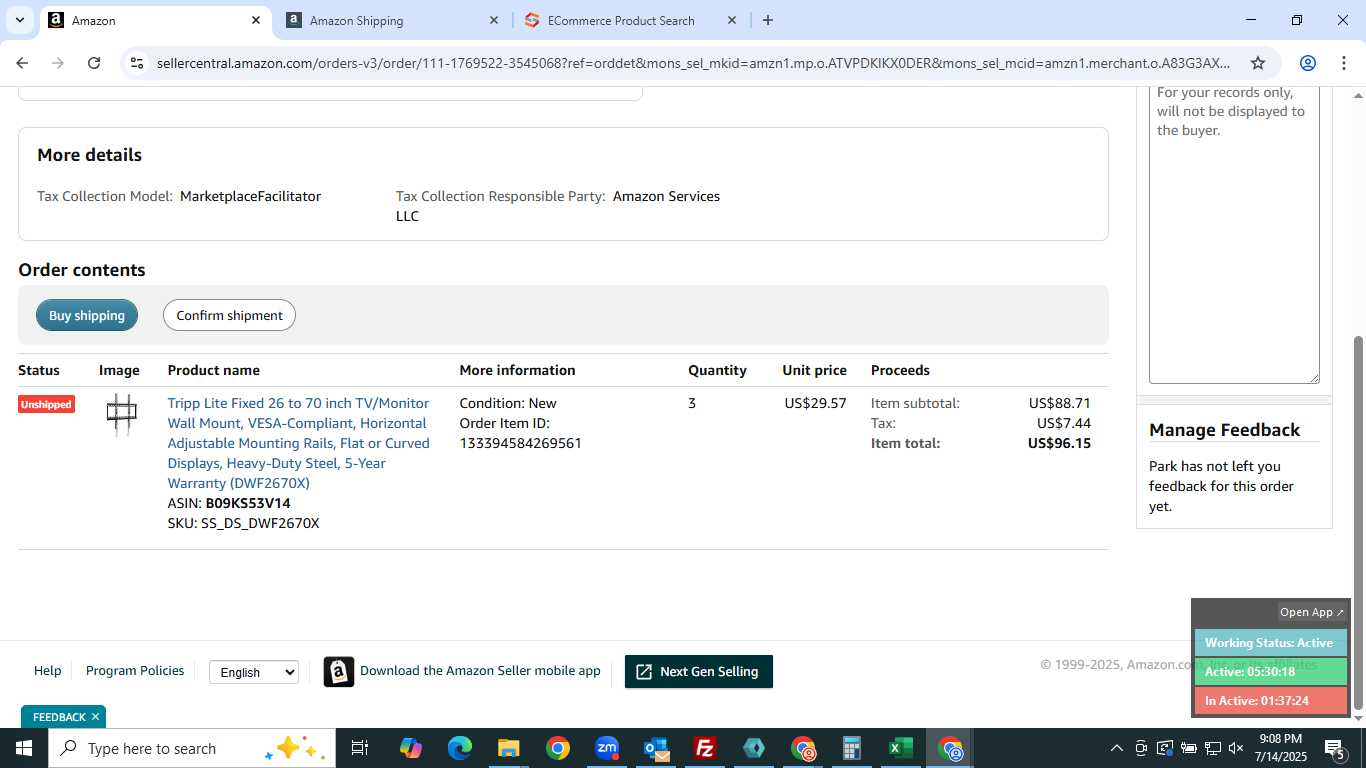Open the Program Policies link
The height and width of the screenshot is (768, 1366).
(135, 671)
